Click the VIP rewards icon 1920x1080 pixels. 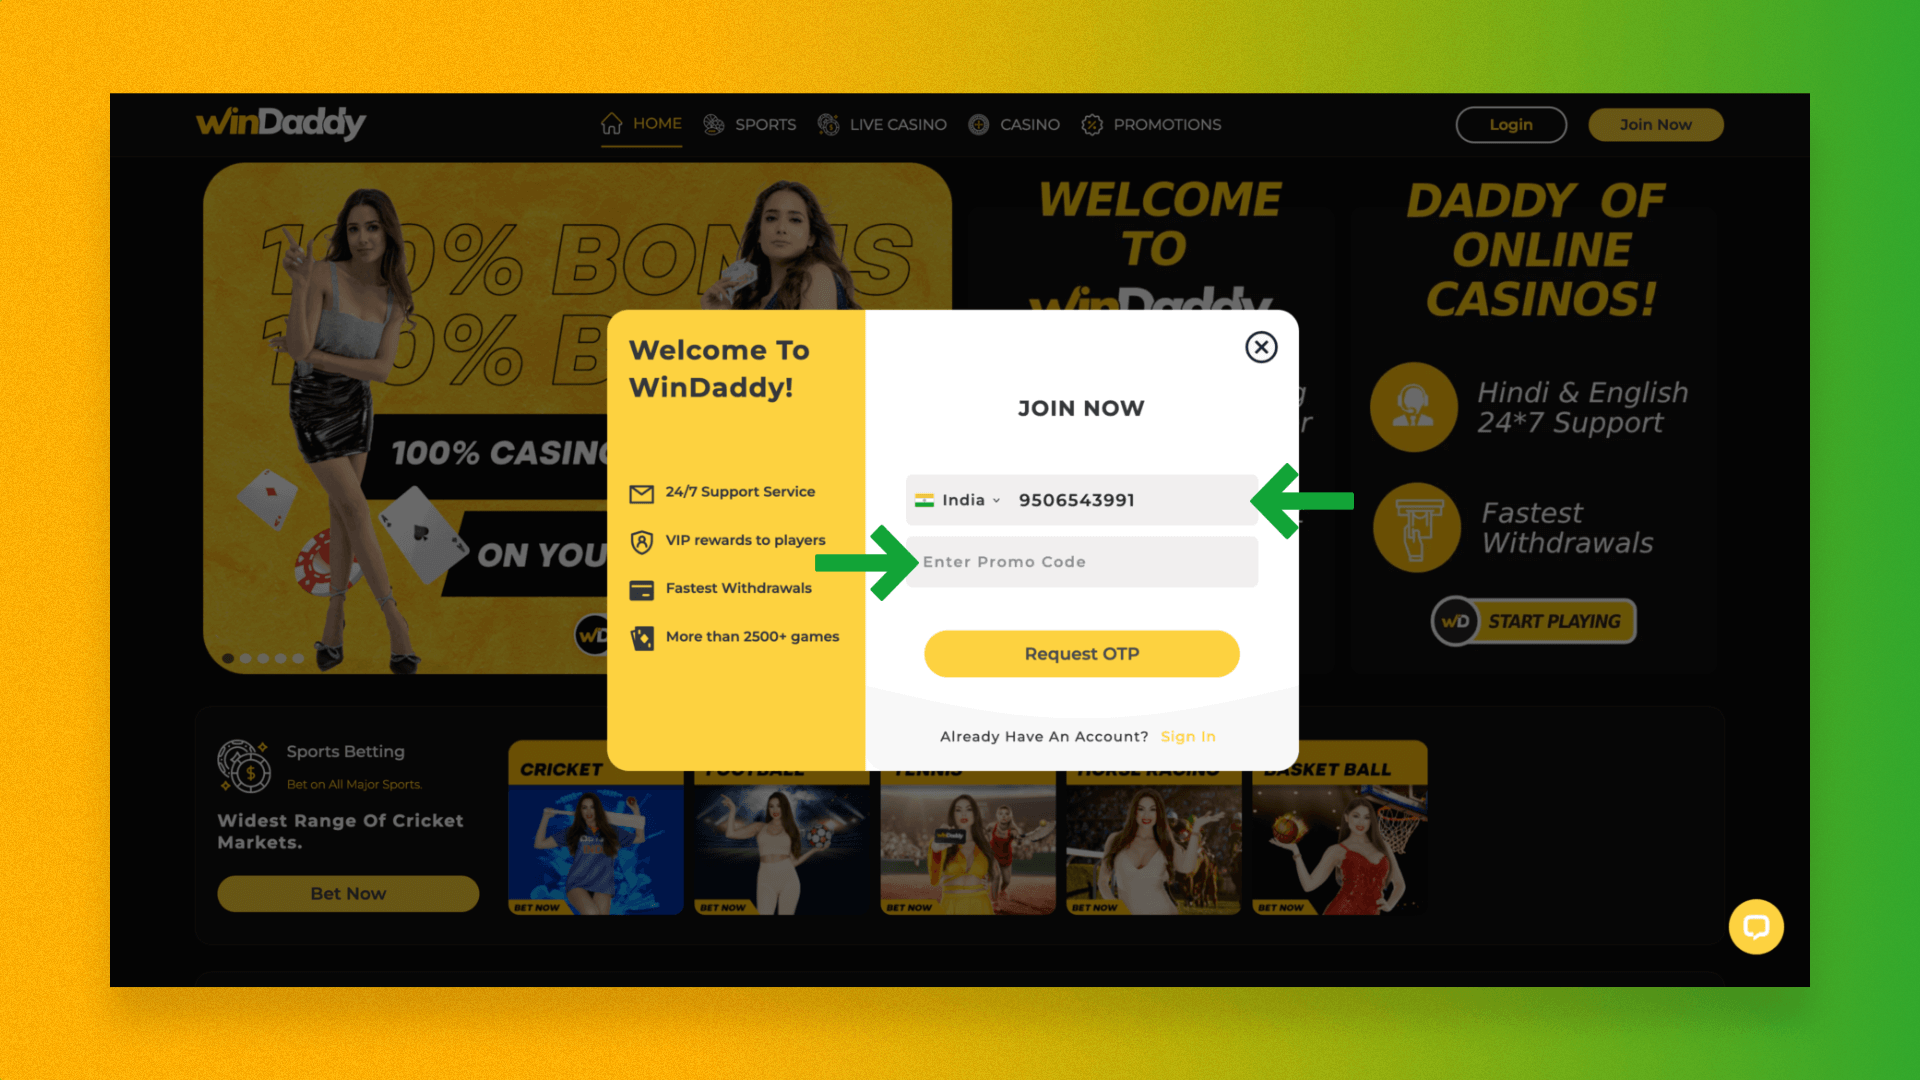pyautogui.click(x=640, y=538)
